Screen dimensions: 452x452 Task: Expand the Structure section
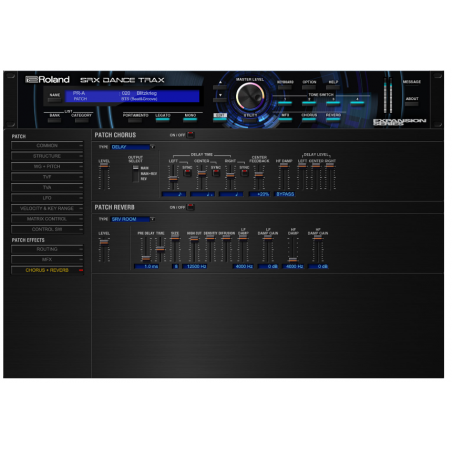47,156
